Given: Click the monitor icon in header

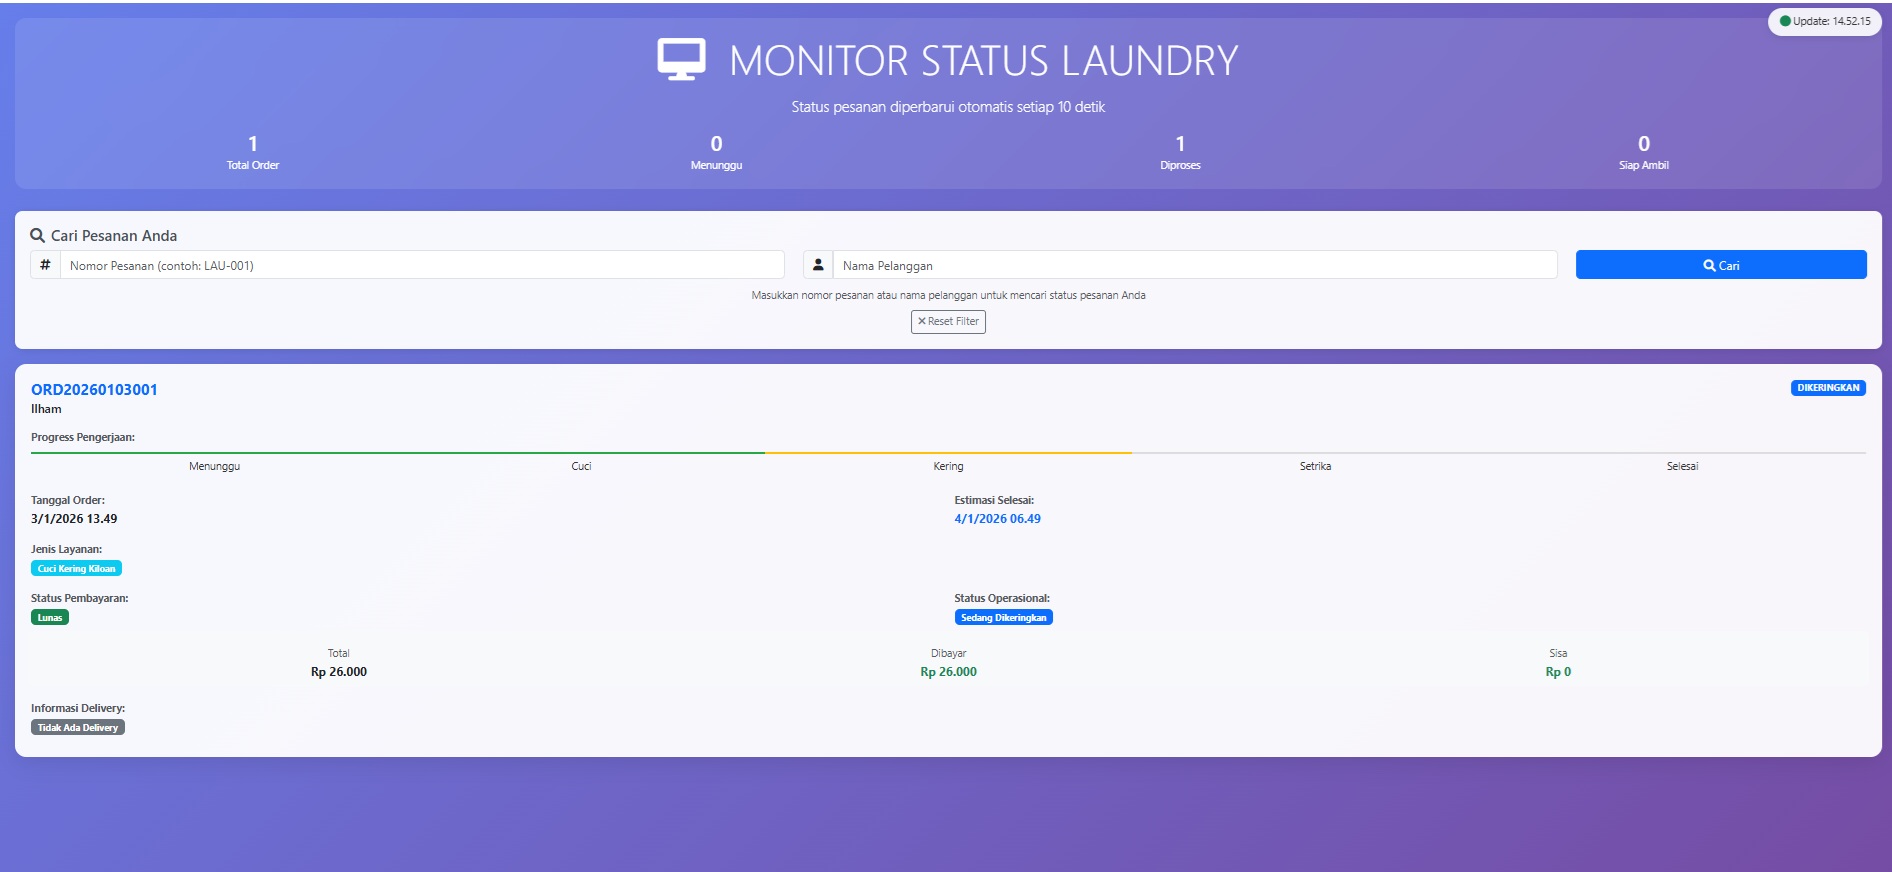Looking at the screenshot, I should (x=681, y=59).
